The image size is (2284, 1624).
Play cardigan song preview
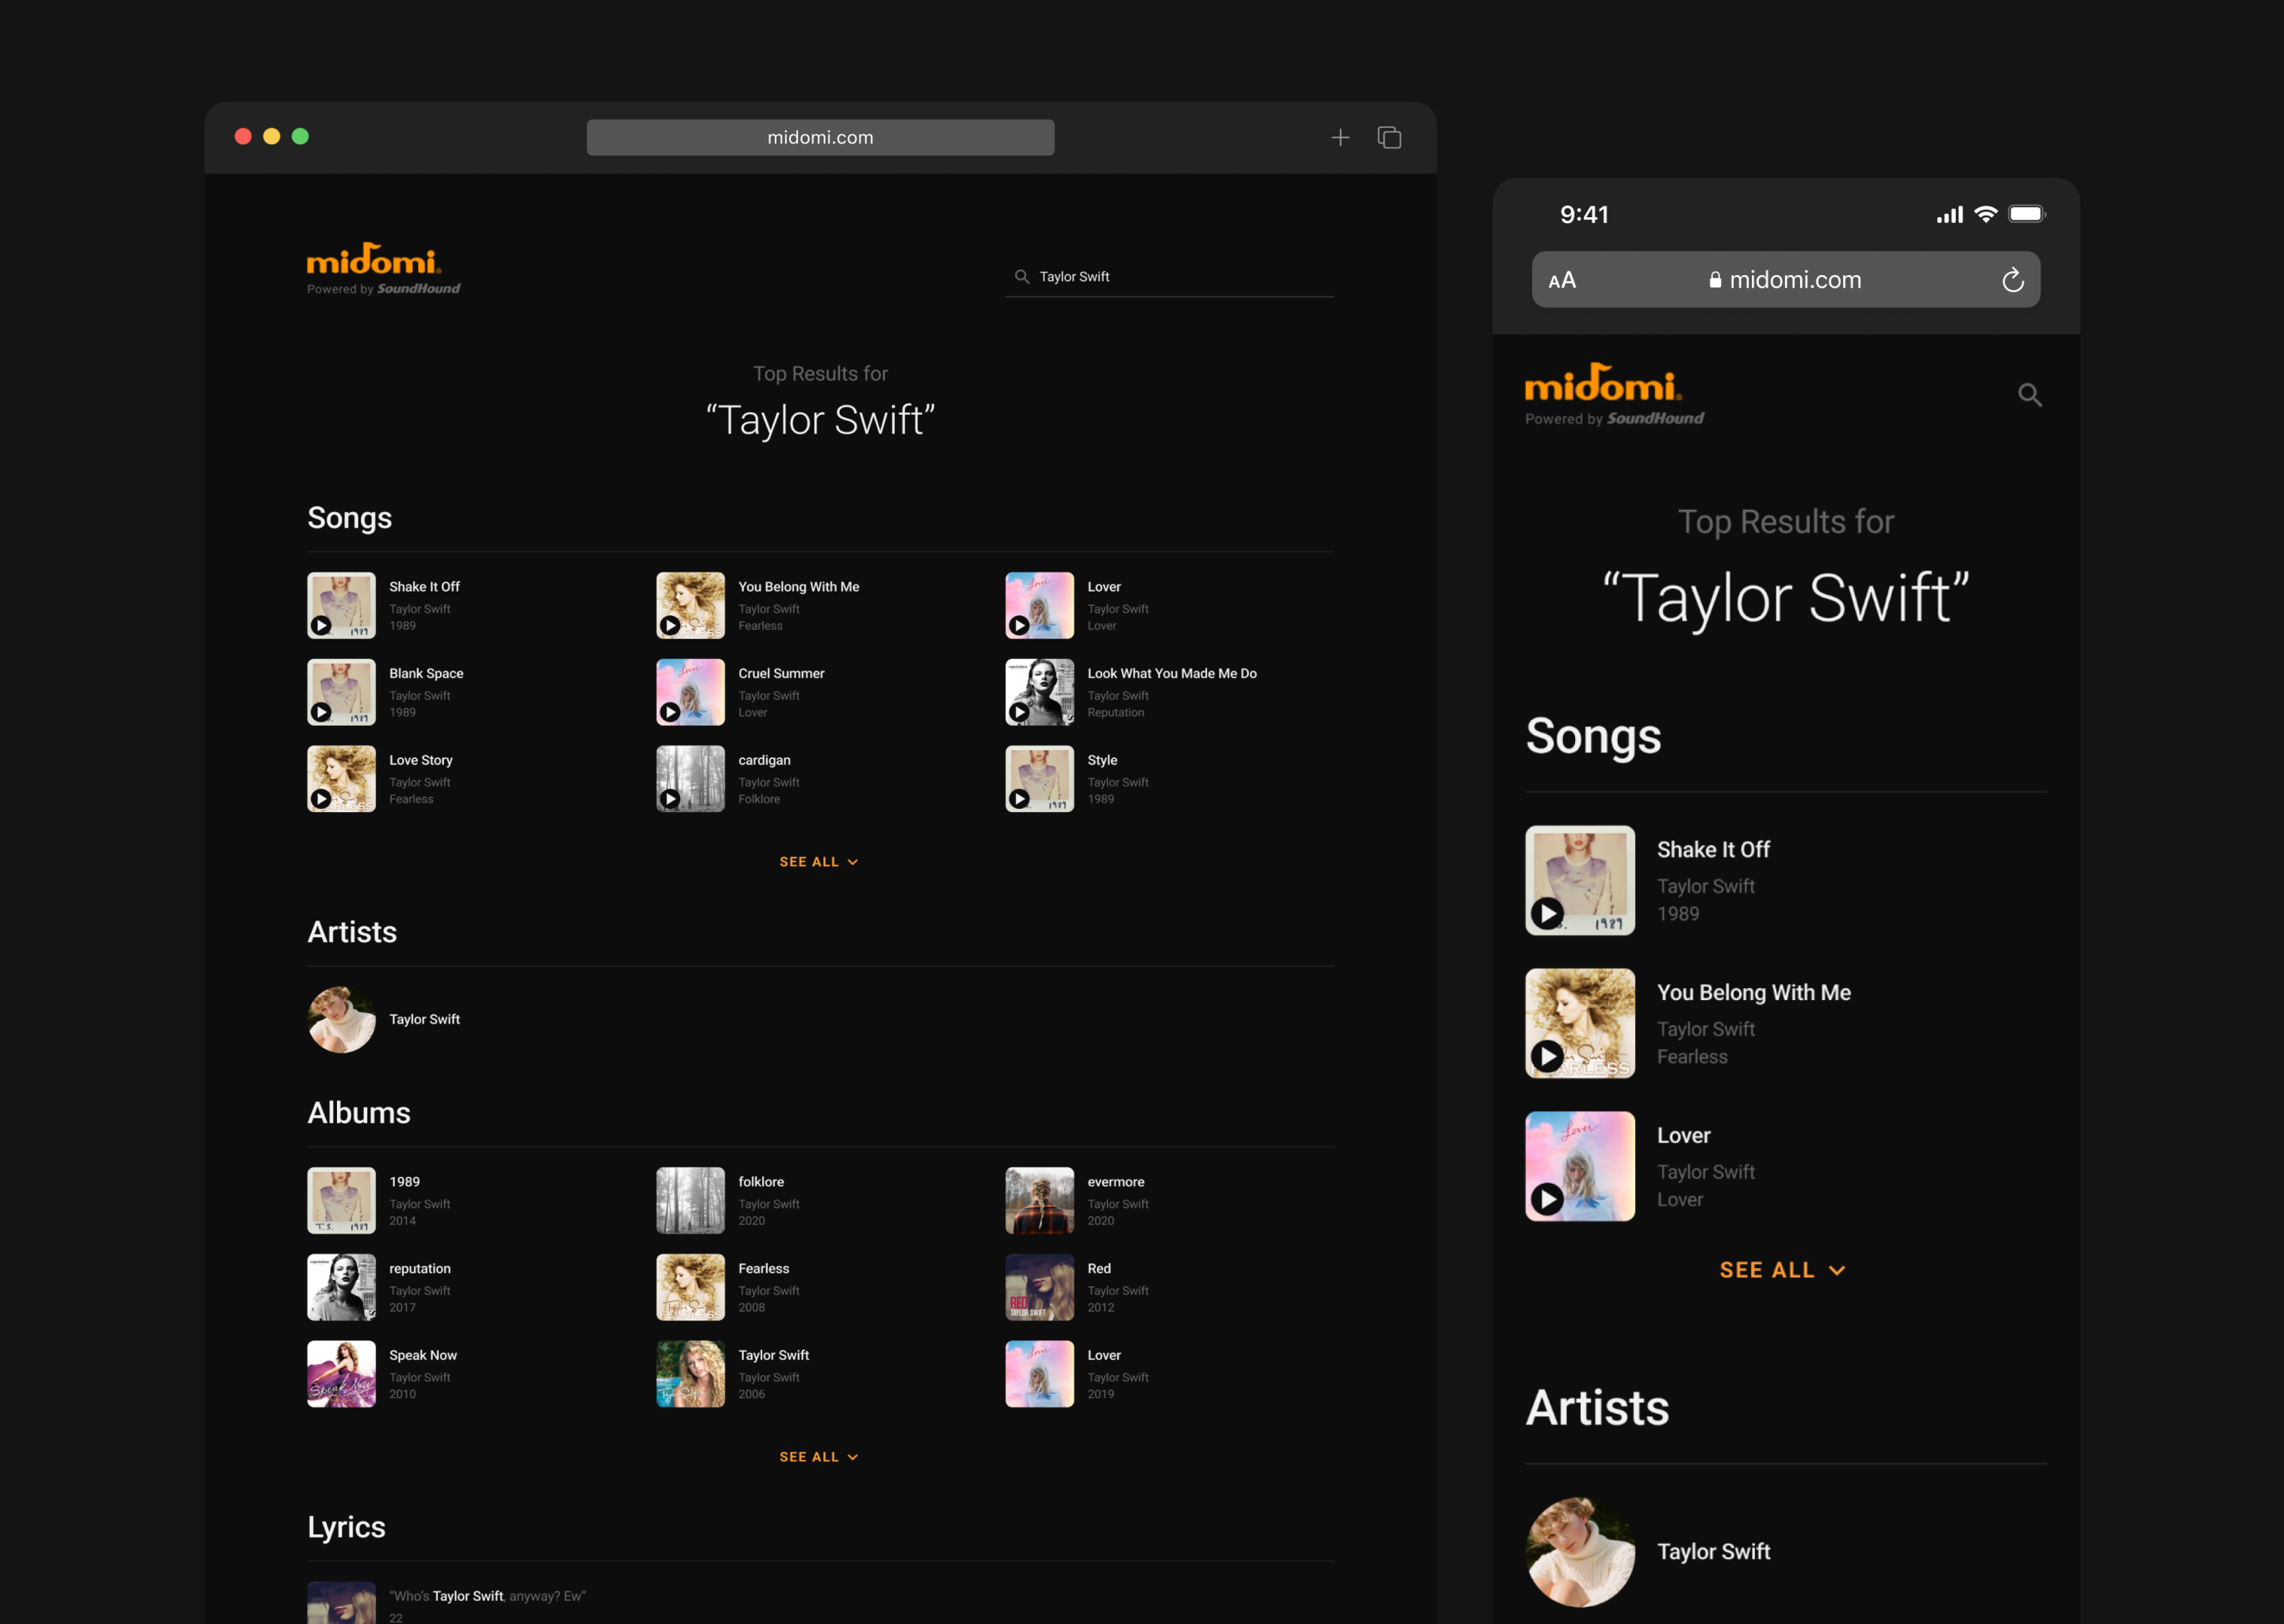point(670,798)
